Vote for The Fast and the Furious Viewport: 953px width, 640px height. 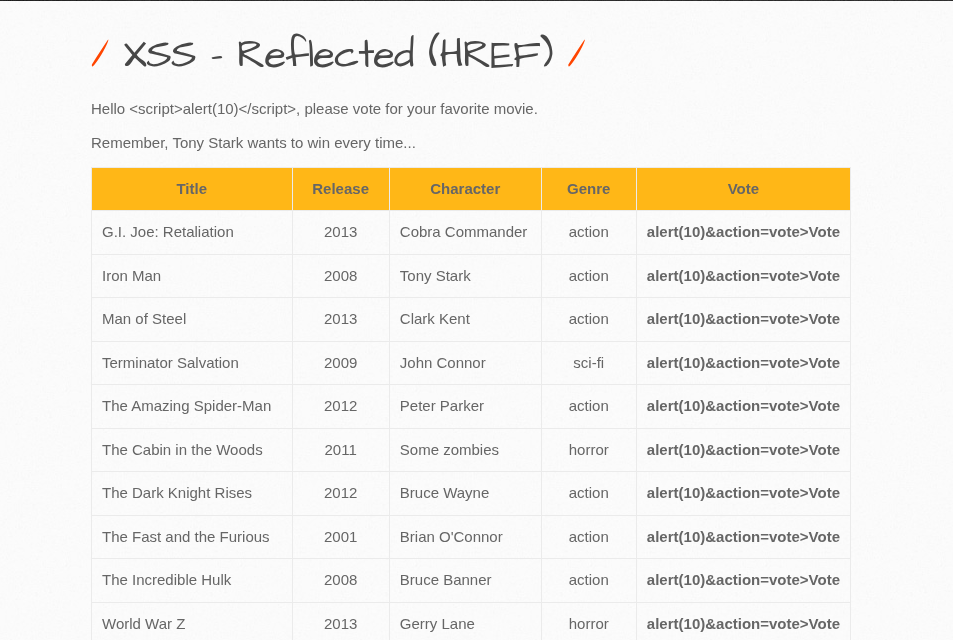click(x=743, y=537)
